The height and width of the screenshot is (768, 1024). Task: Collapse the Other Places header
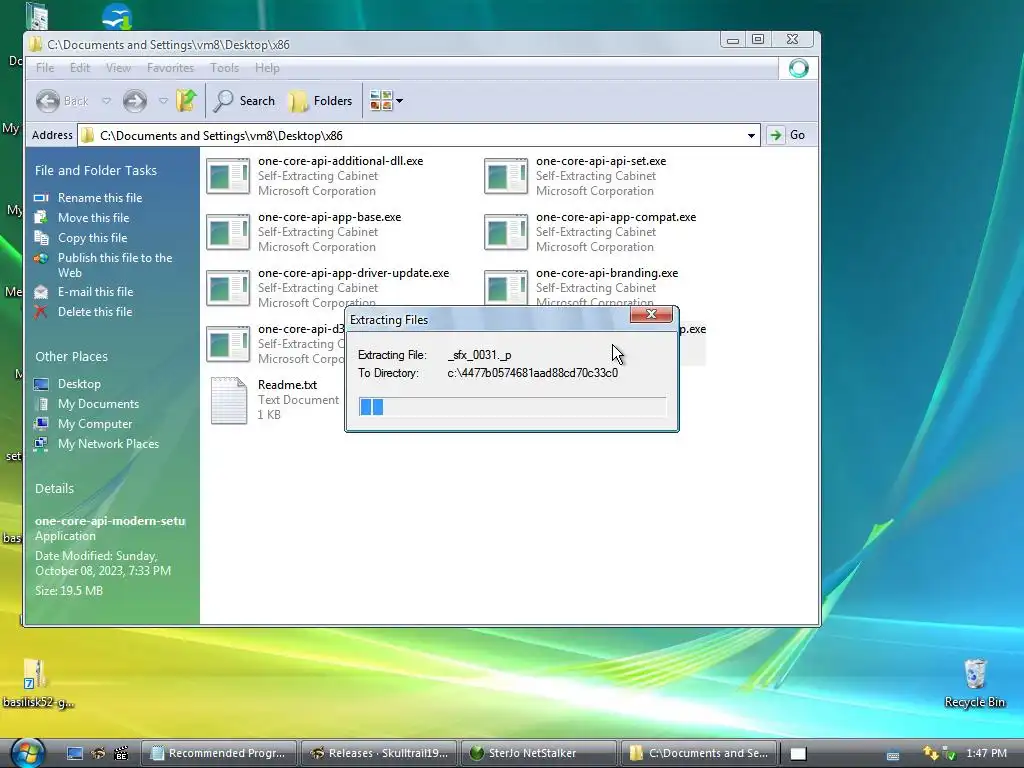tap(72, 357)
